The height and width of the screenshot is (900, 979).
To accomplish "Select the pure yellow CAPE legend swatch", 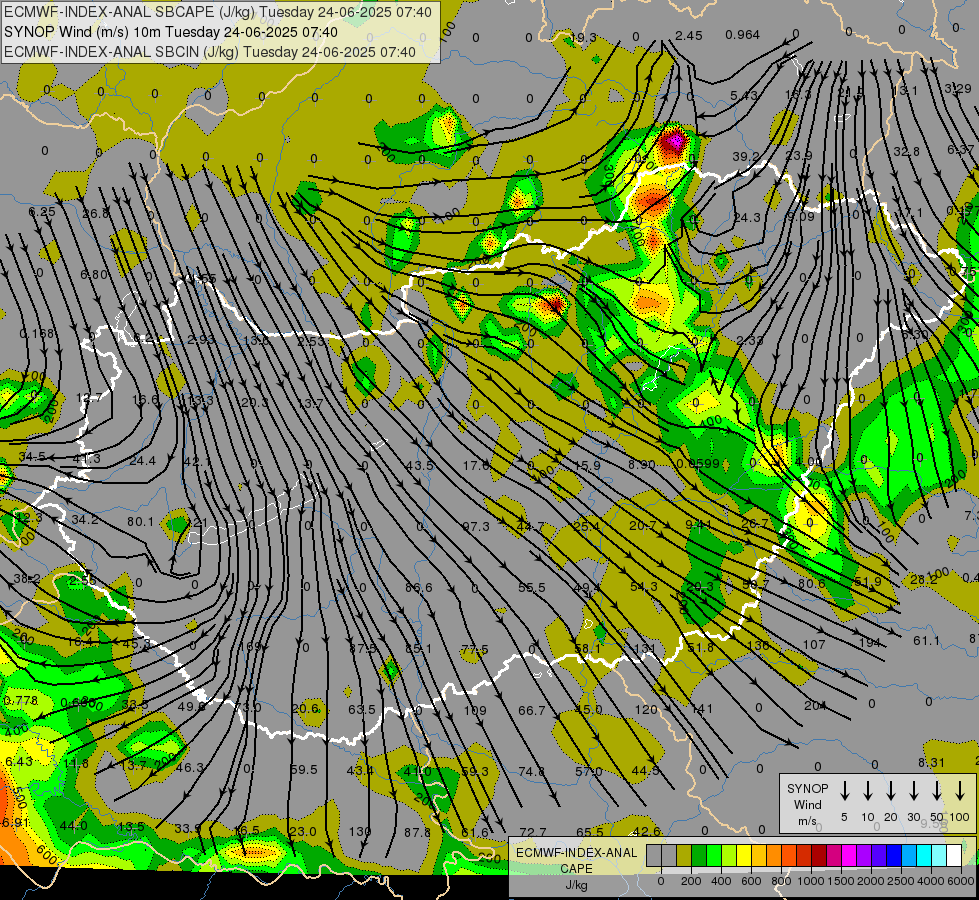I will [x=744, y=856].
